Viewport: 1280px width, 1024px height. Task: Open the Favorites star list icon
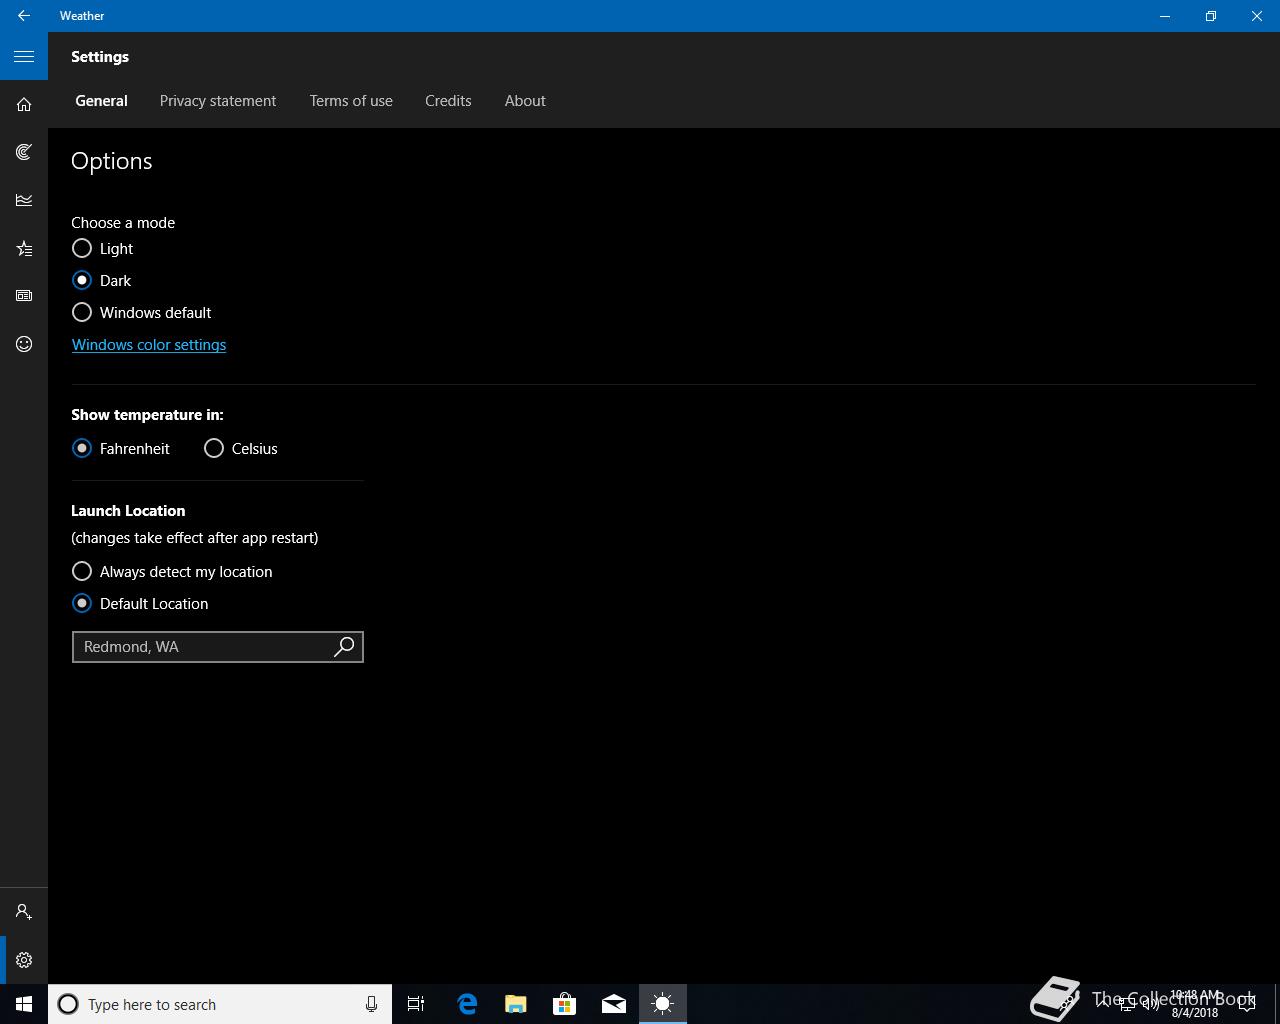(24, 248)
